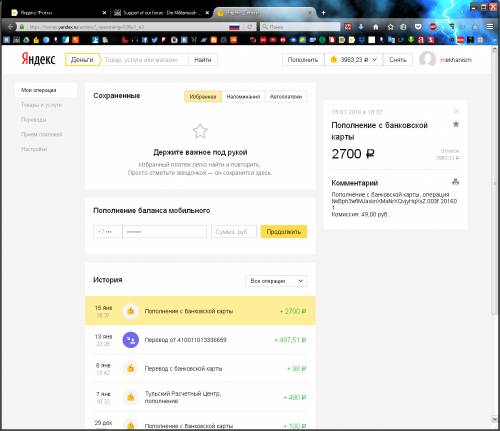Click the wallet icon of the 15 янв top-up row
The width and height of the screenshot is (500, 431).
click(131, 311)
